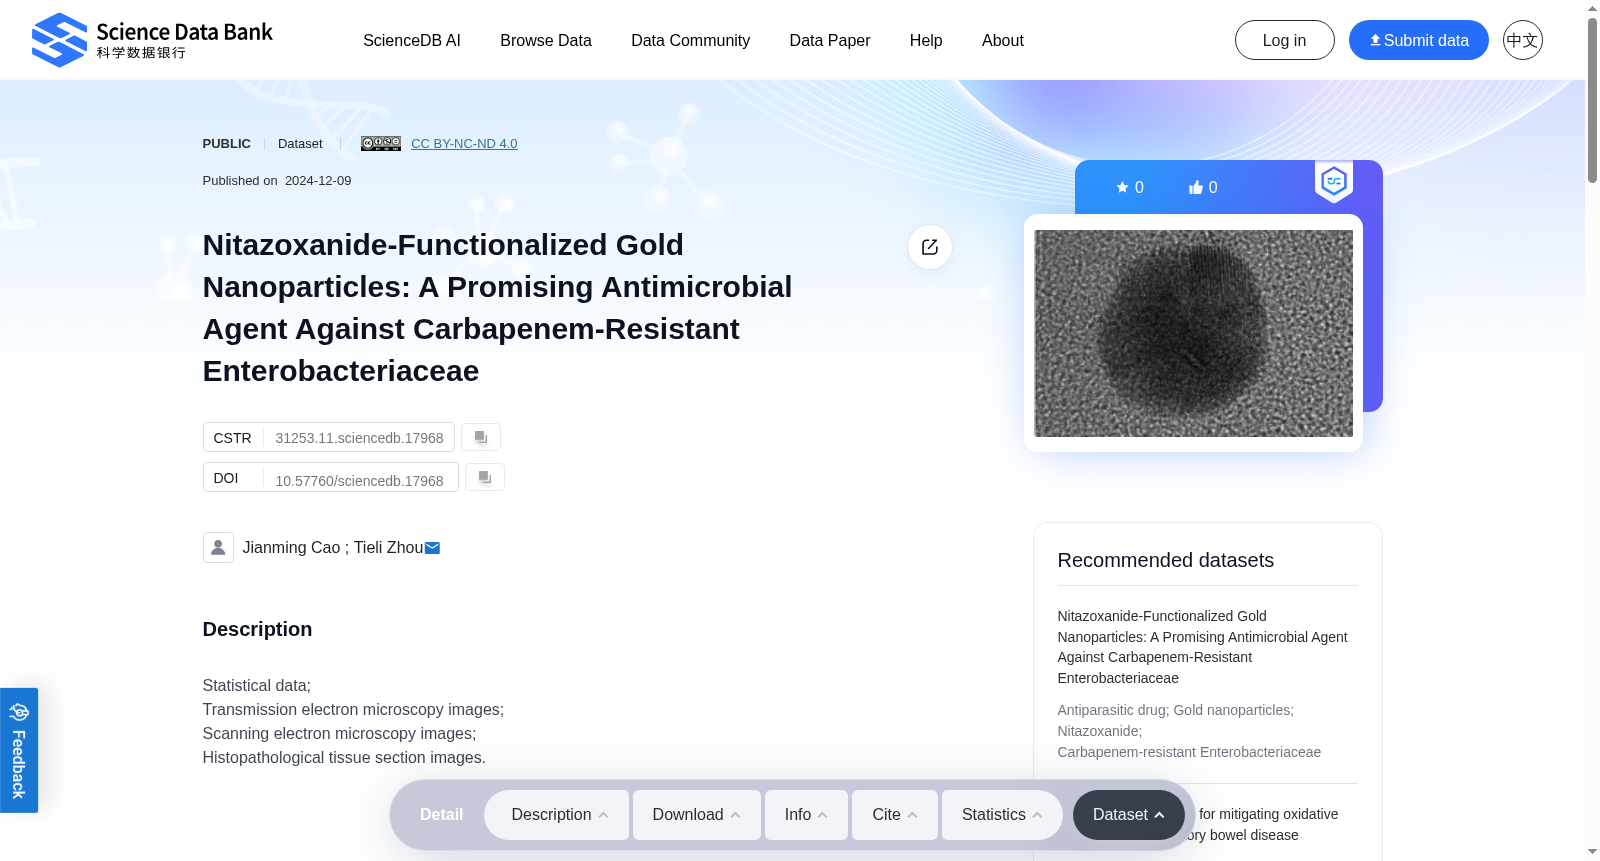Viewport: 1600px width, 861px height.
Task: Click the 'Antiparasitic drug' keyword text
Action: 1113,710
